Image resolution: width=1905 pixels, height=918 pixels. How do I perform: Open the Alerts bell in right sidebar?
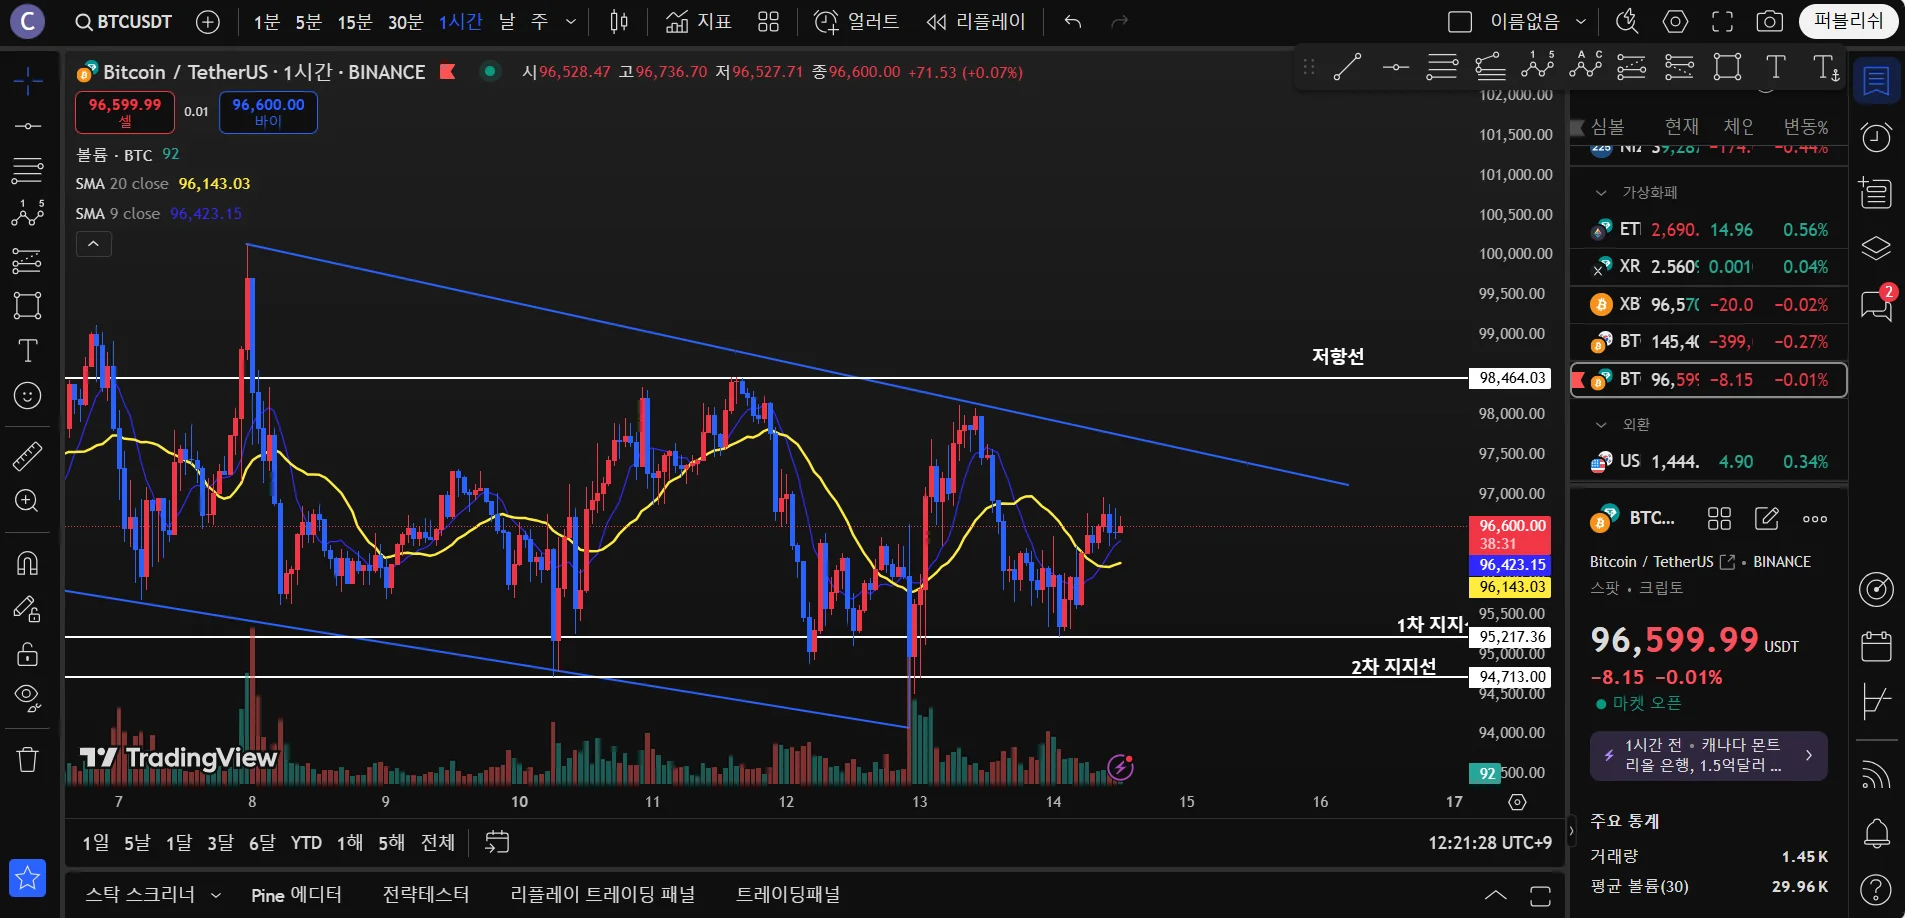pos(1876,833)
